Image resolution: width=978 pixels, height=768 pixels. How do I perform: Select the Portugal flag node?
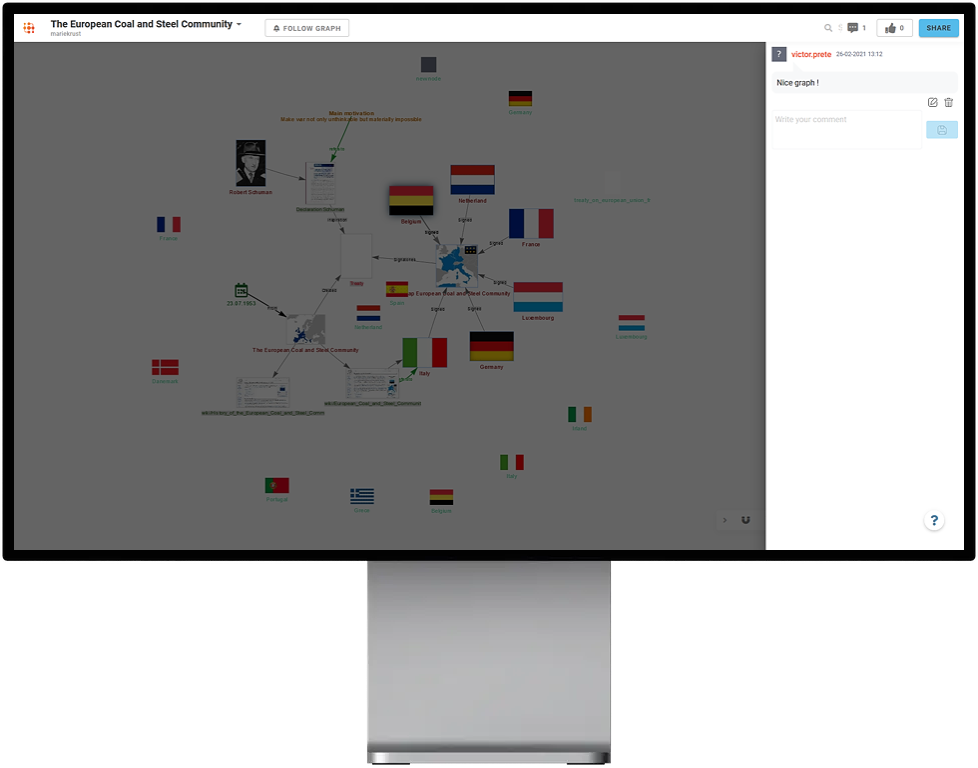pos(277,485)
